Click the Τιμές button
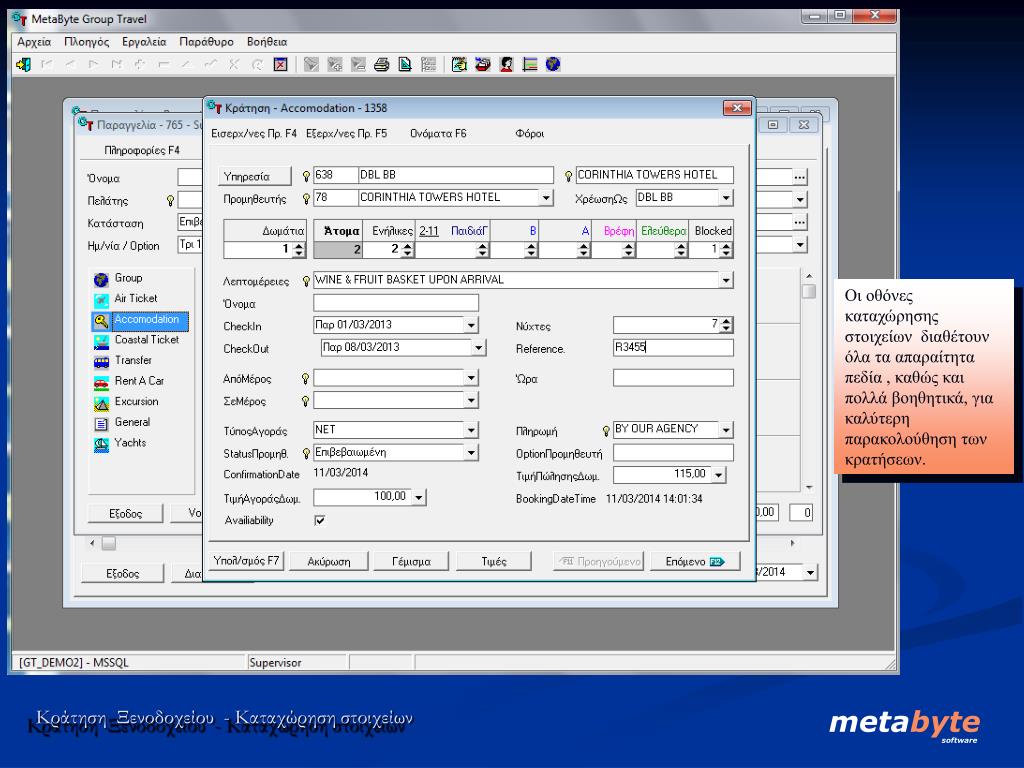 point(494,562)
